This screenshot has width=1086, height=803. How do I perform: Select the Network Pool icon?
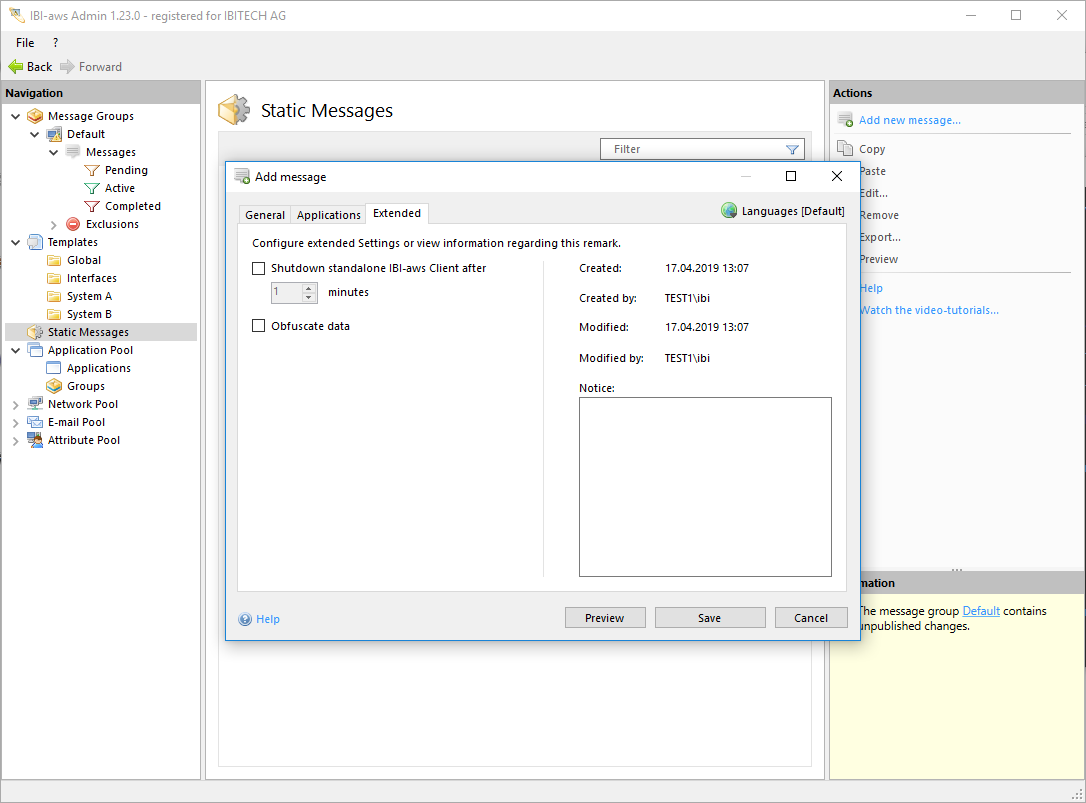(35, 404)
